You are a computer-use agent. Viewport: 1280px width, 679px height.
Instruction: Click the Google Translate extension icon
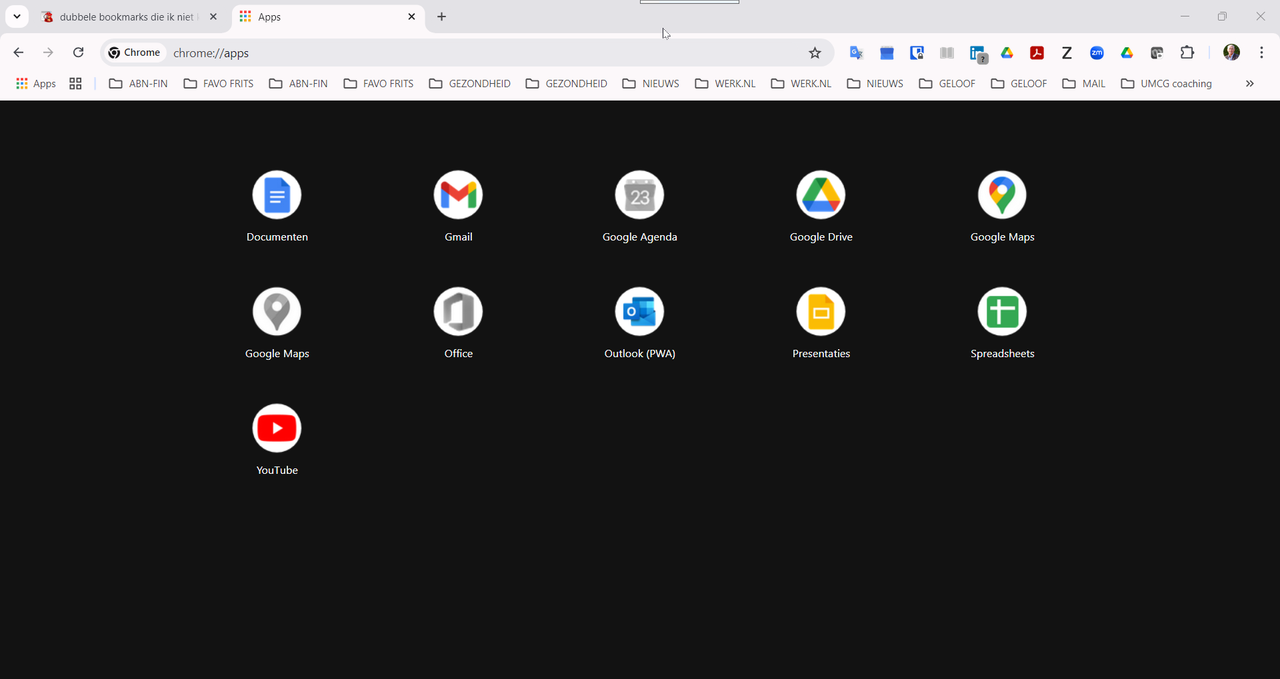pos(856,53)
